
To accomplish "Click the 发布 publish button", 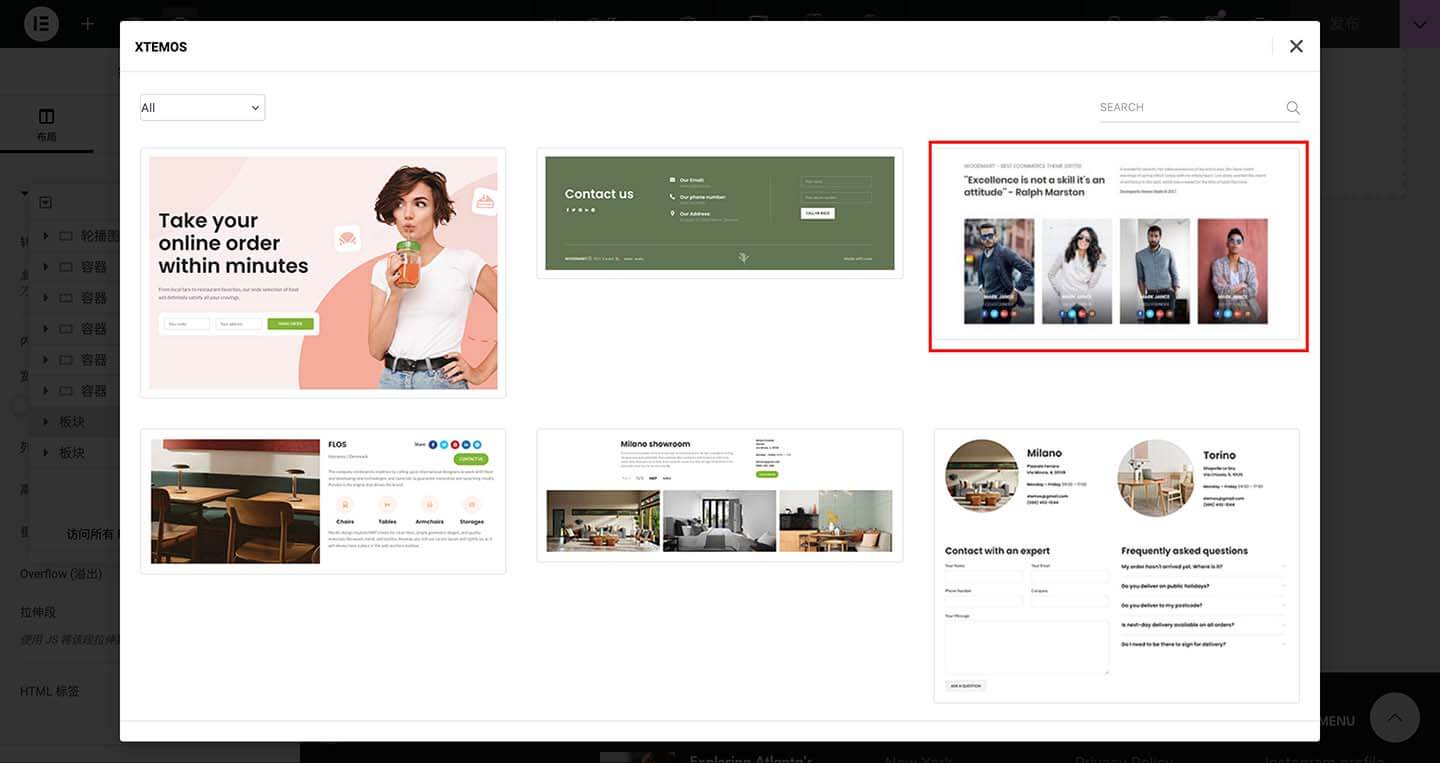I will [1345, 24].
